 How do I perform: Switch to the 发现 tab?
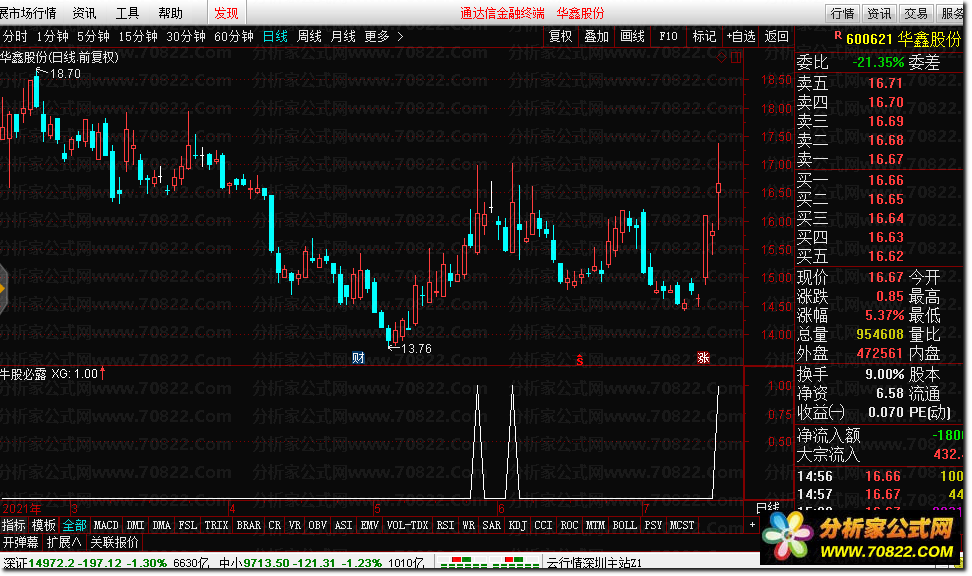tap(226, 13)
